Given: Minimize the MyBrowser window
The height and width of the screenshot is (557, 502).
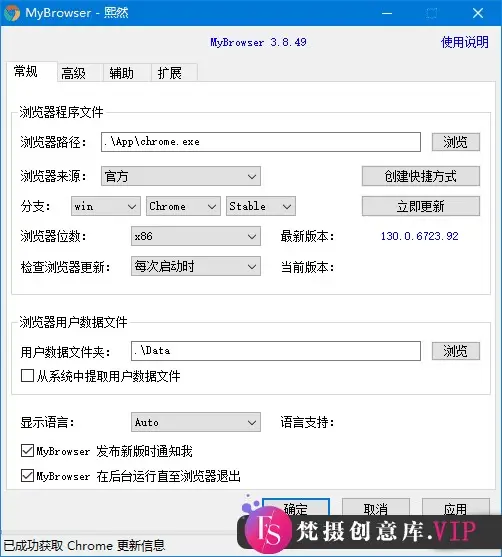Looking at the screenshot, I should [x=387, y=13].
